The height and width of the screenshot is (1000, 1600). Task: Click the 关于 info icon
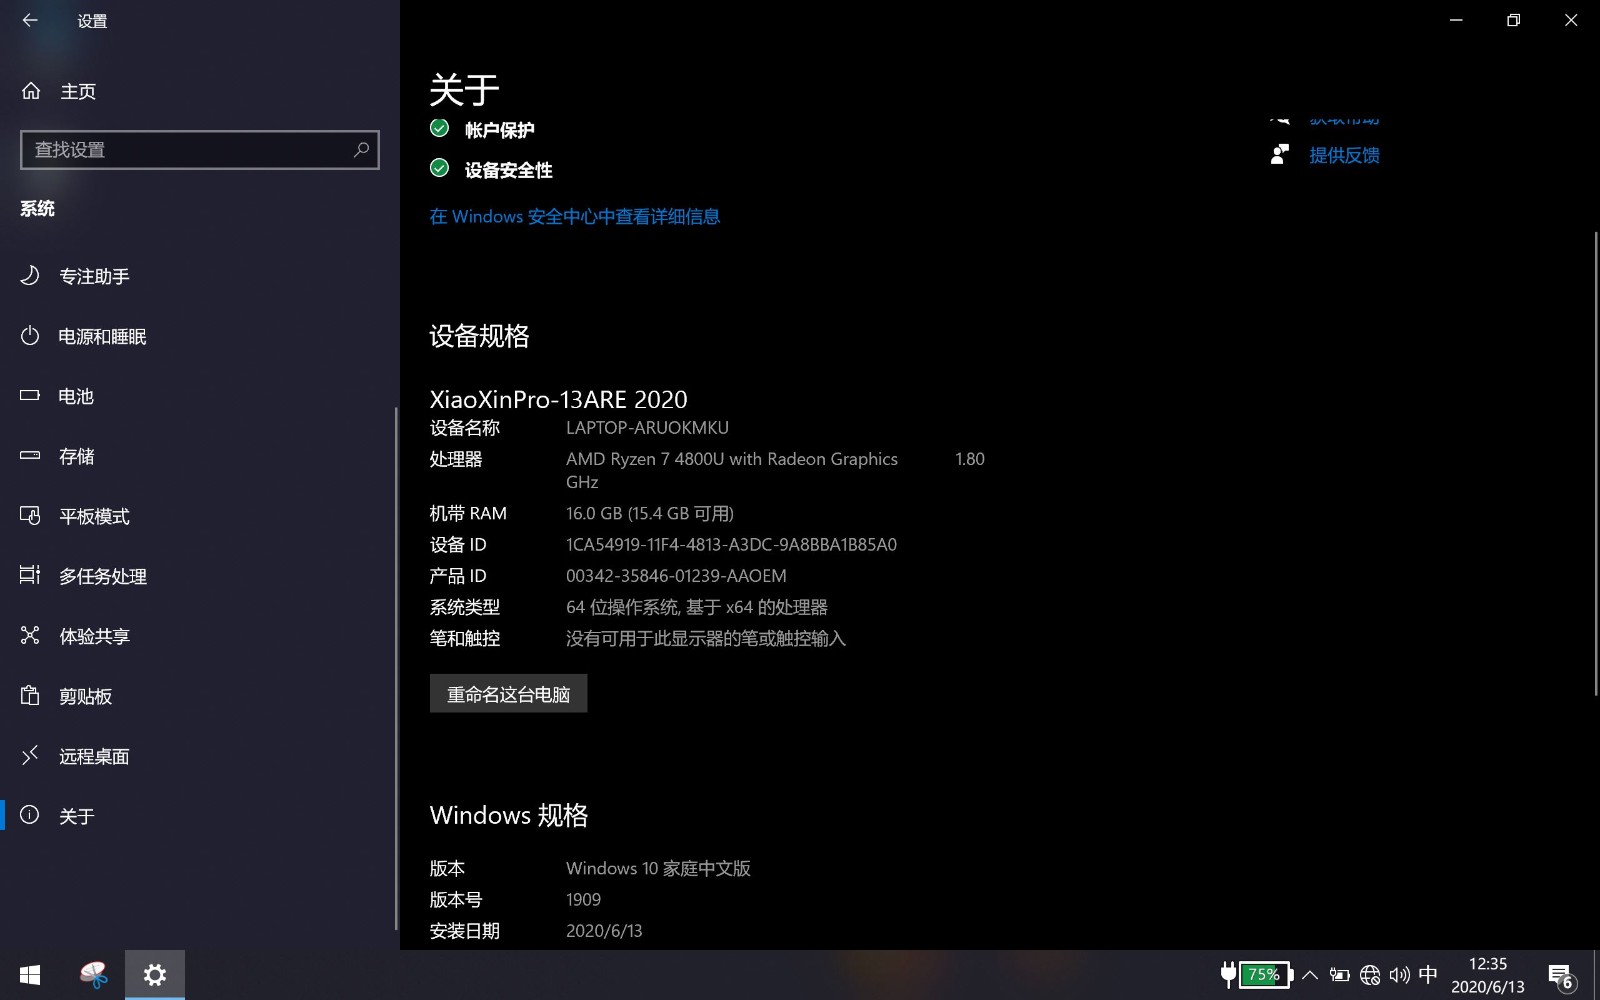pyautogui.click(x=30, y=815)
